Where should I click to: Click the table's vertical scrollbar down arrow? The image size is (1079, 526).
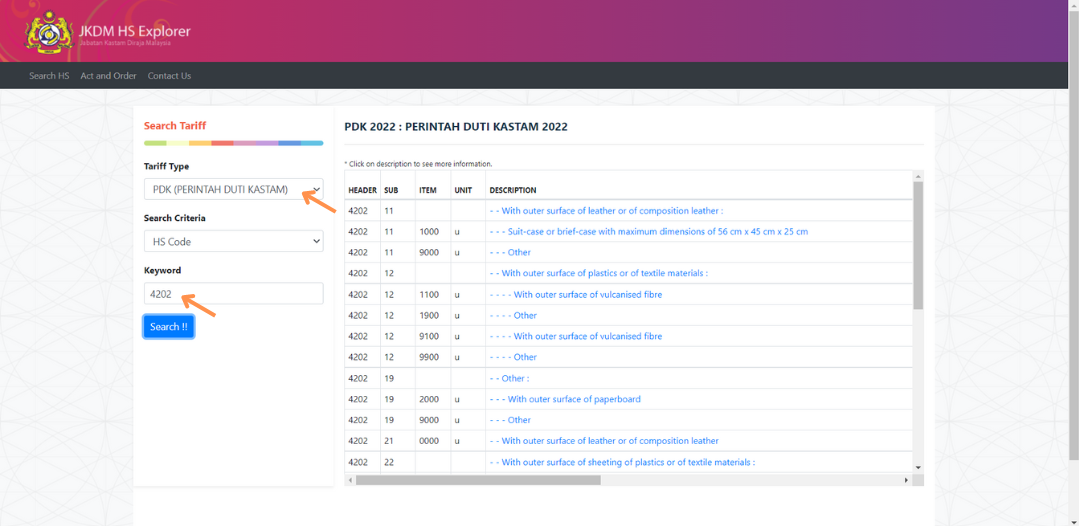click(x=918, y=467)
